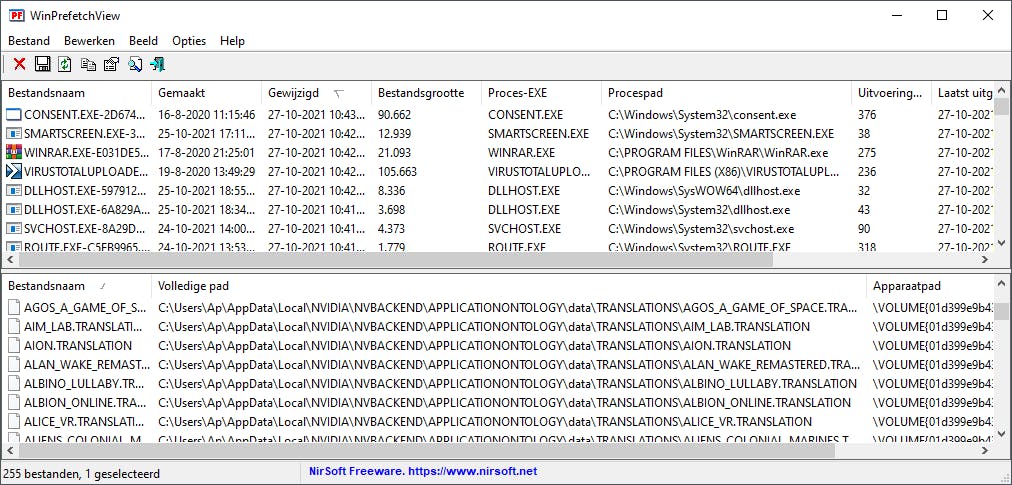Screen dimensions: 1012x485
Task: Click the icon of CONSENT.EXE-2D674 row
Action: 14,115
